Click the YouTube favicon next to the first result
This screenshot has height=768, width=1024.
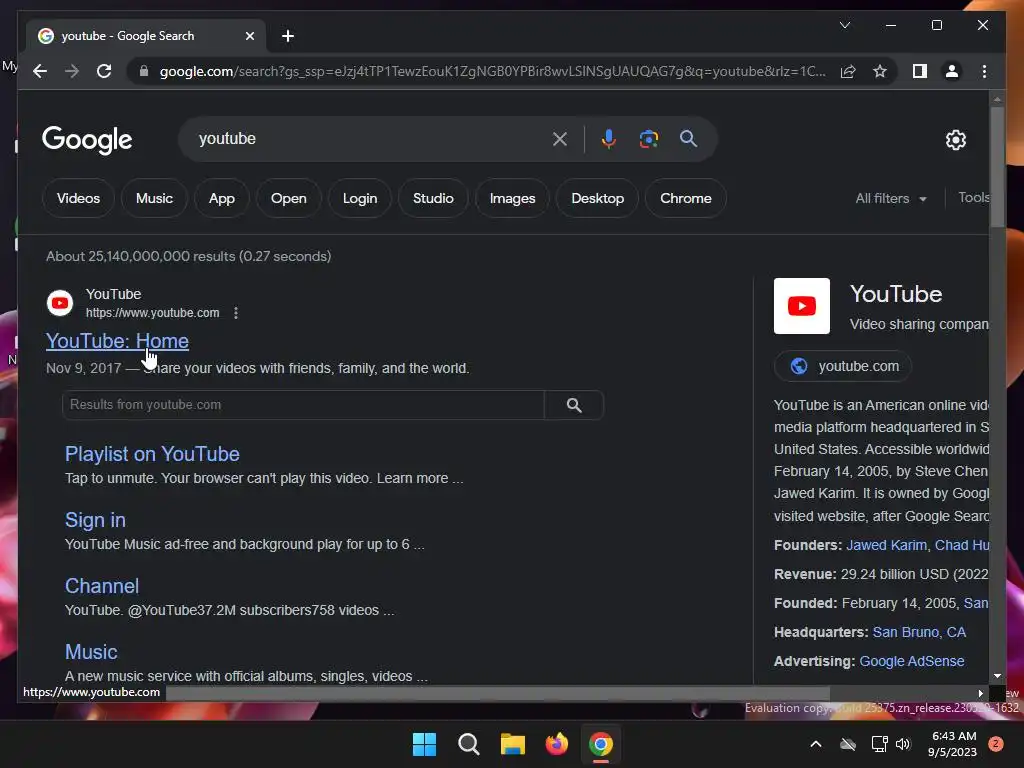tap(60, 303)
